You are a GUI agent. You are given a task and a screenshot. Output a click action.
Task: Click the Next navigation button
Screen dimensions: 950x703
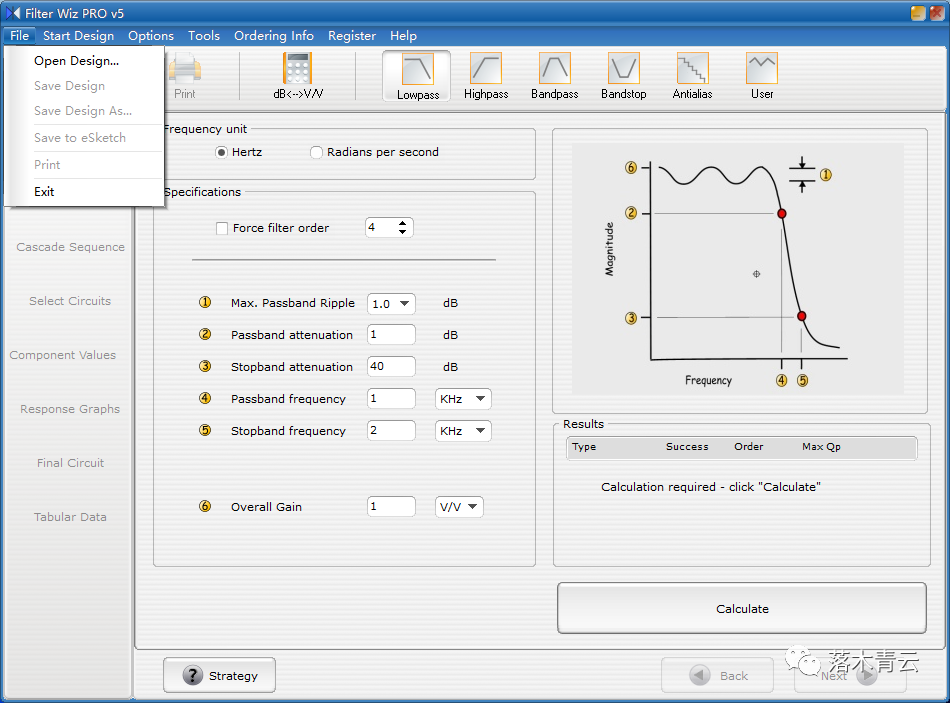coord(850,675)
